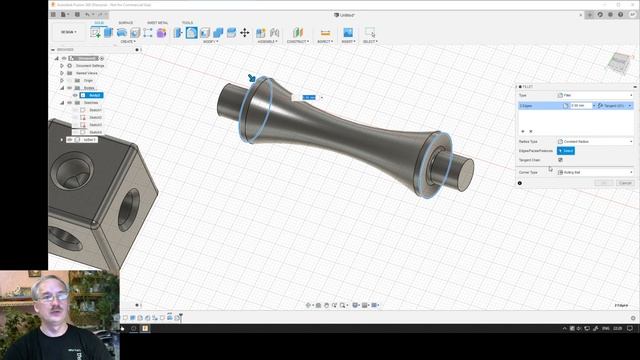Toggle visibility of Sketch1
This screenshot has height=360, width=640.
click(76, 110)
